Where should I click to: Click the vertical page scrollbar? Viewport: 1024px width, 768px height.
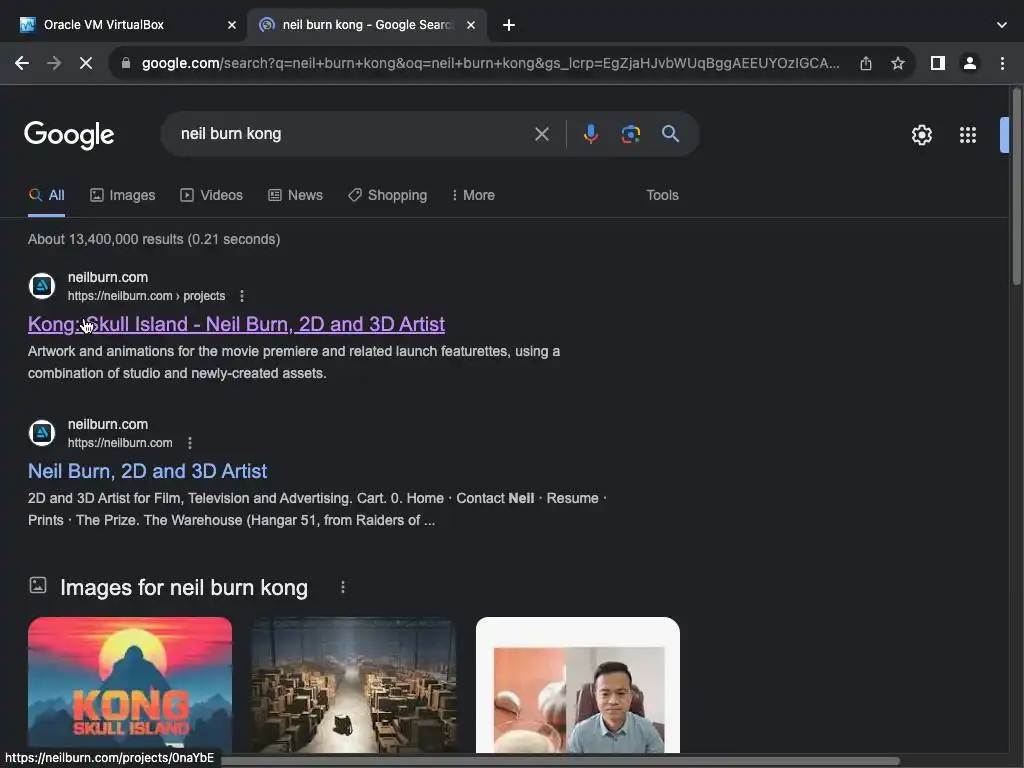click(x=1016, y=189)
